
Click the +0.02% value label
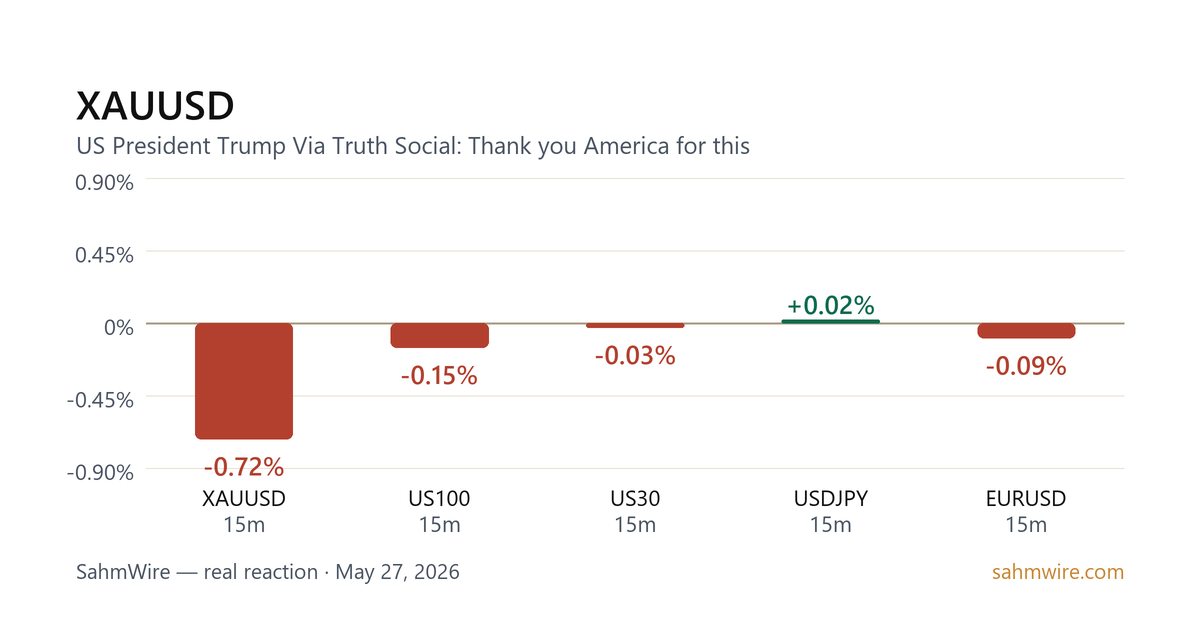(x=831, y=304)
